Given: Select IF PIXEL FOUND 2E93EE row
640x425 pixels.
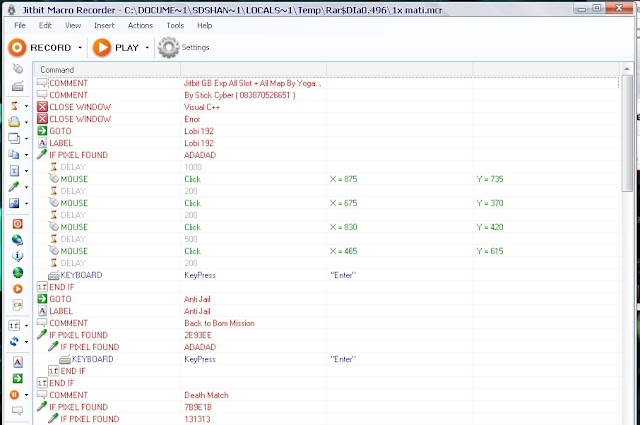Looking at the screenshot, I should point(327,335).
